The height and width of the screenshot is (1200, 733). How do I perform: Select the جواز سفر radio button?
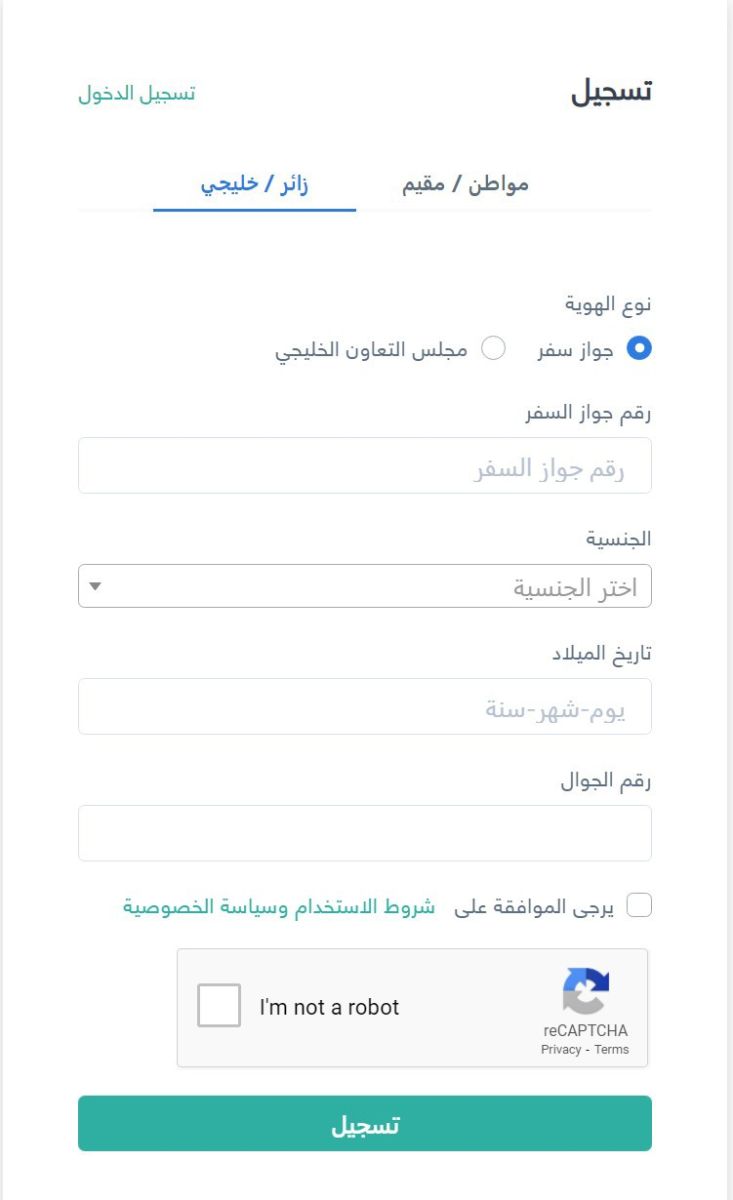tap(638, 348)
